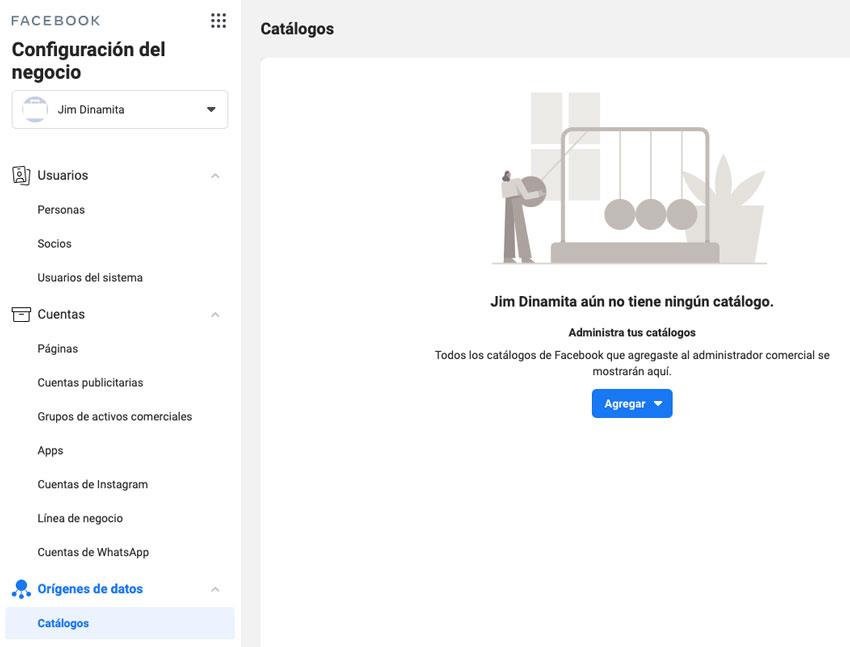Select Usuarios del sistema
Screen dimensions: 850x647
pyautogui.click(x=90, y=277)
